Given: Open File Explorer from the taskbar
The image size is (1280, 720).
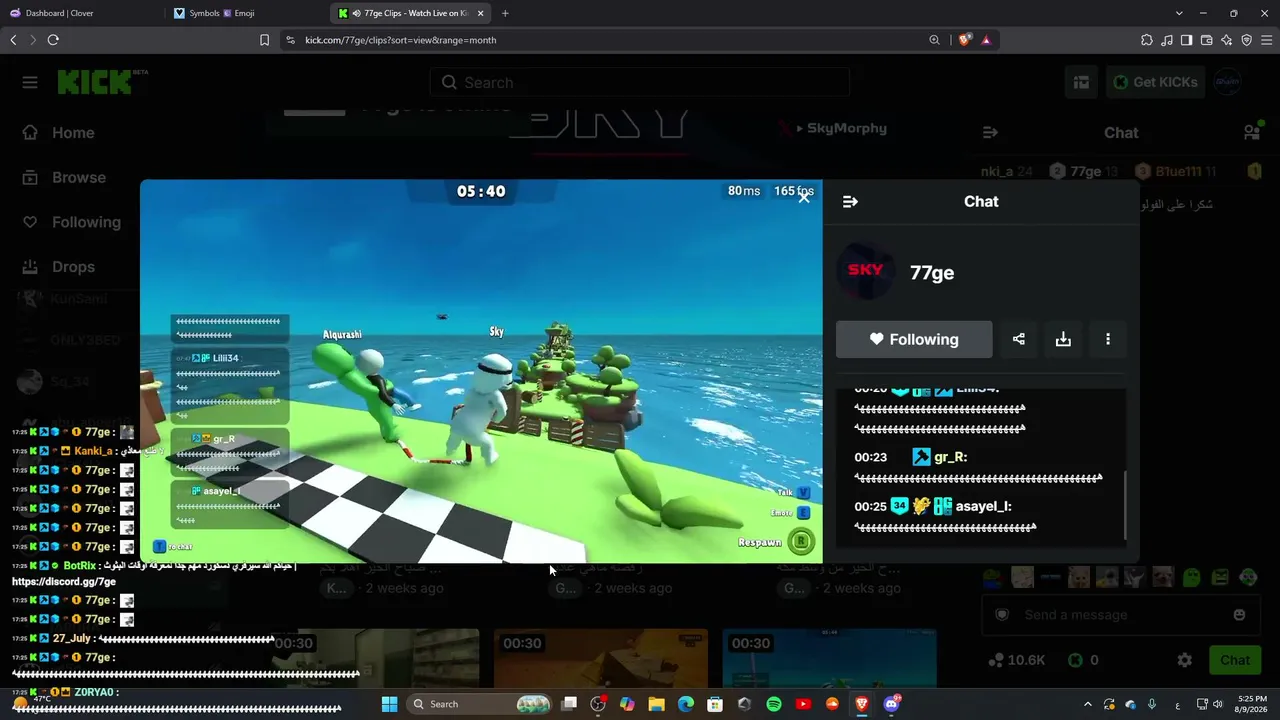Looking at the screenshot, I should click(x=656, y=704).
